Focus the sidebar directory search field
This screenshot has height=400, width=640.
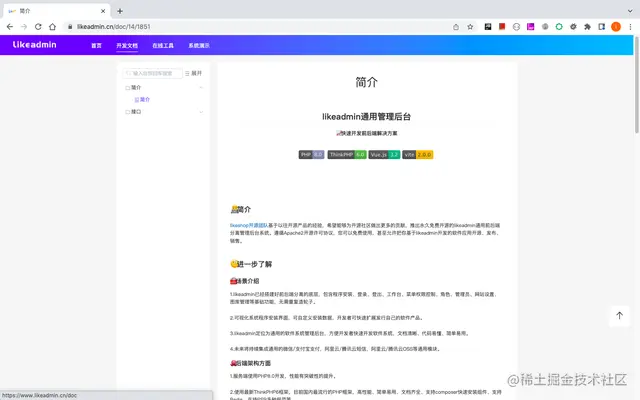click(x=152, y=73)
